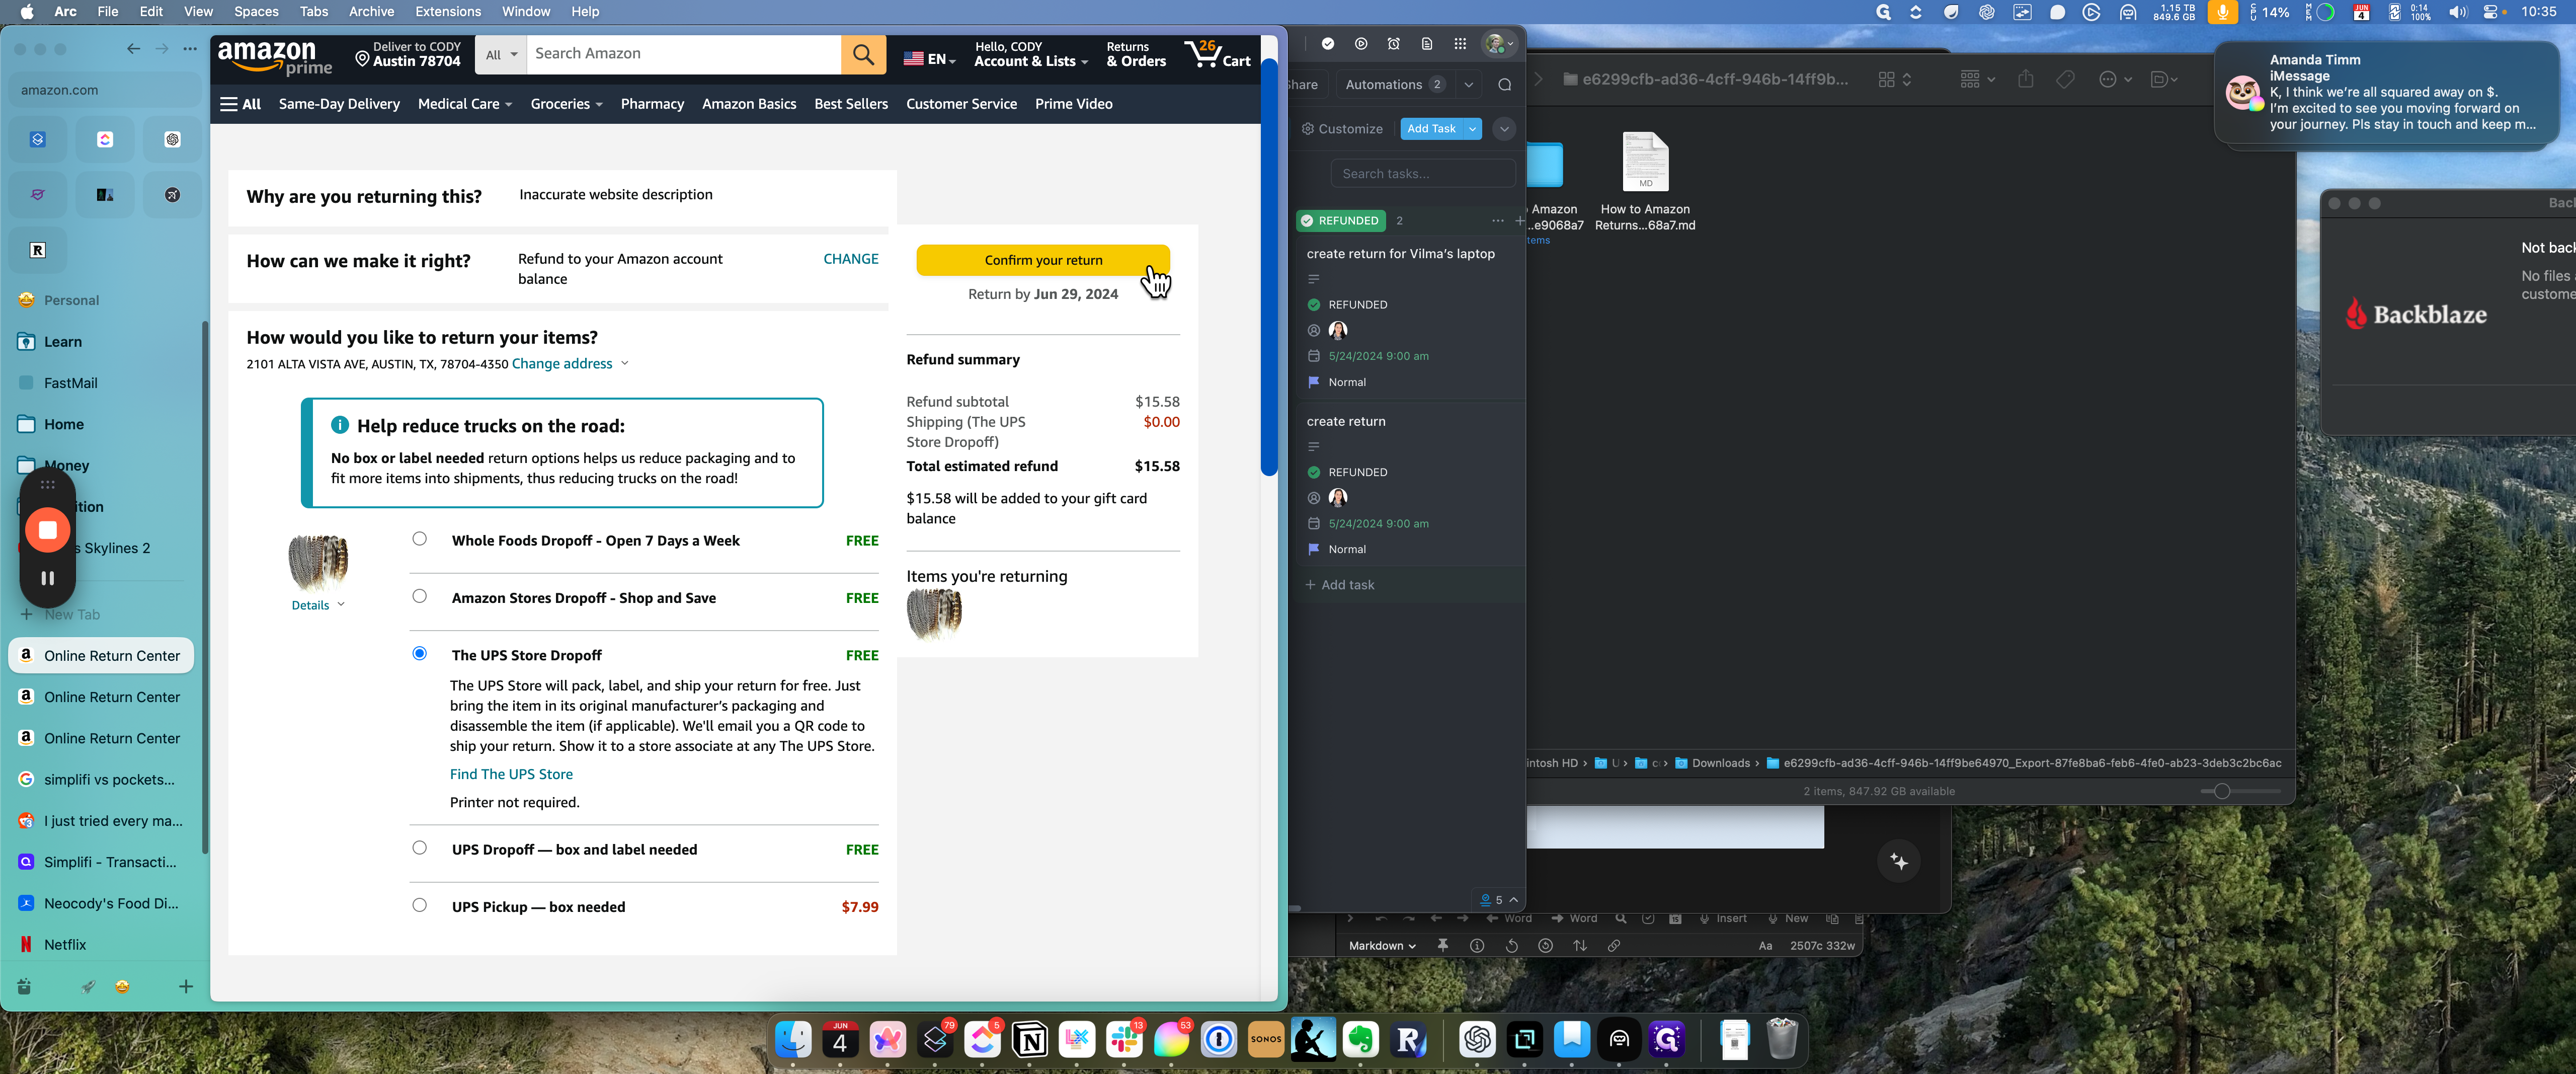Open the Spaces menu in Arc
This screenshot has height=1074, width=2576.
(x=256, y=11)
